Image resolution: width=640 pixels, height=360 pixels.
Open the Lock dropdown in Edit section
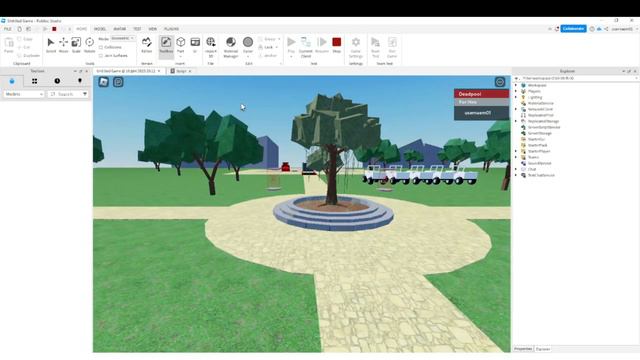pos(268,47)
